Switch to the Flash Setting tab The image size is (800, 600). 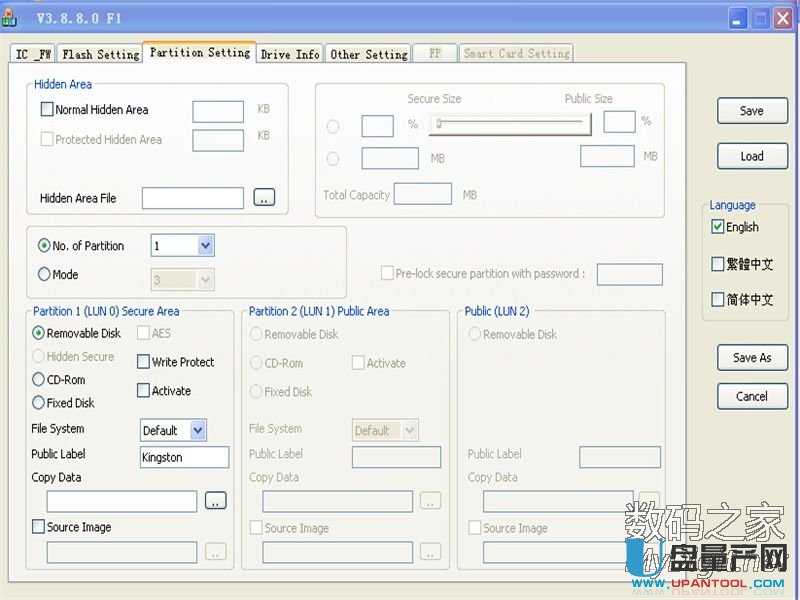[100, 54]
